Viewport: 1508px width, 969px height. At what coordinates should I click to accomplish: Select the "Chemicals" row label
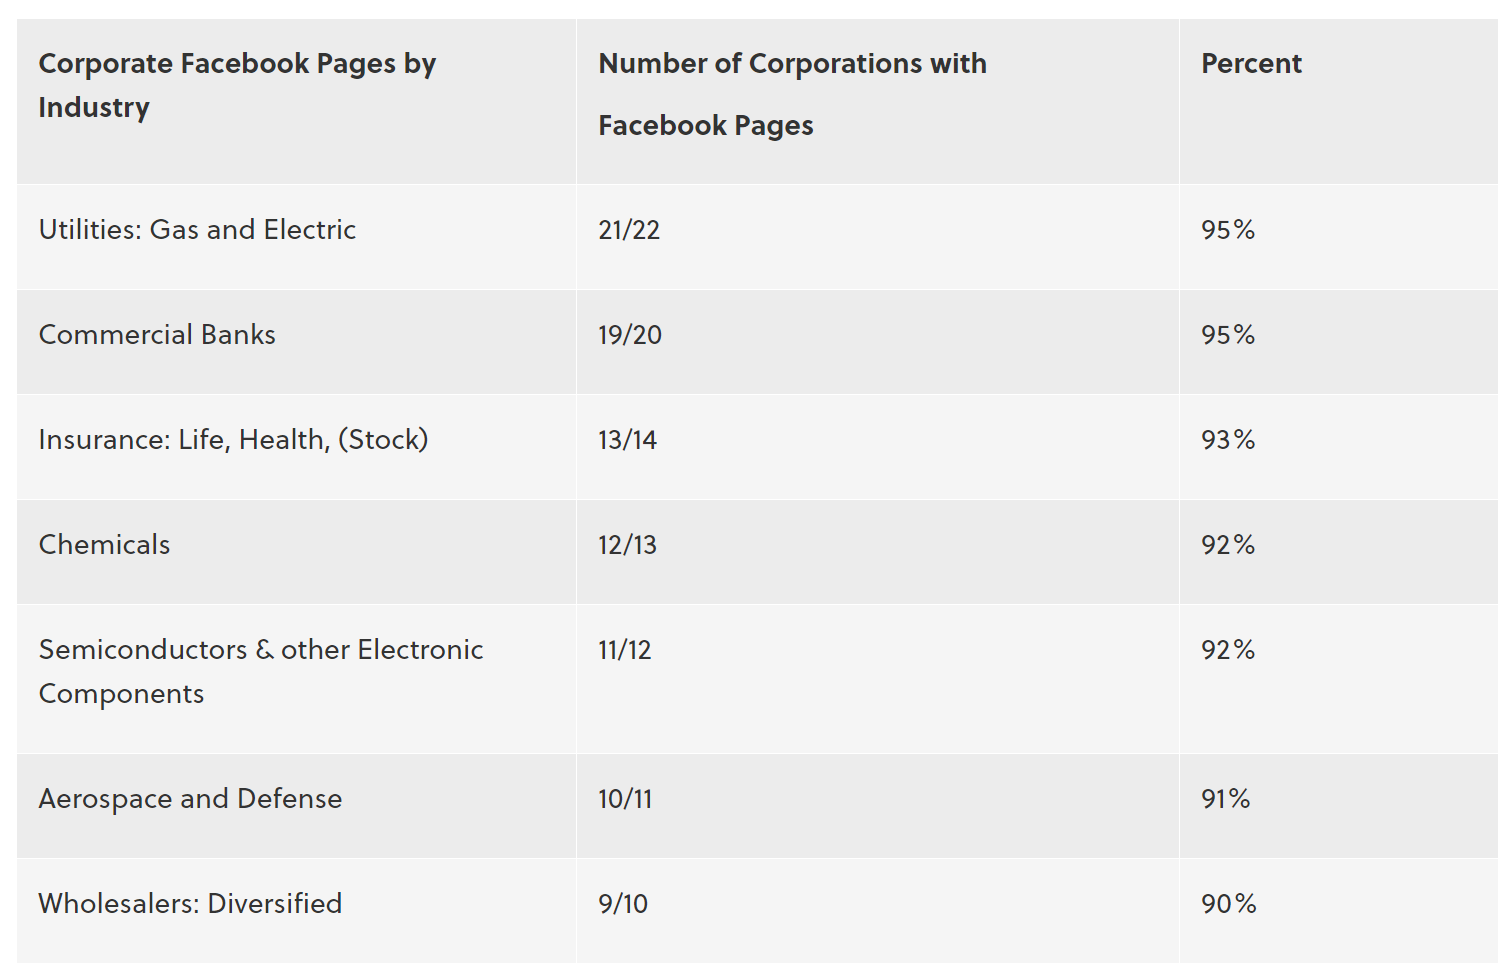pyautogui.click(x=104, y=545)
